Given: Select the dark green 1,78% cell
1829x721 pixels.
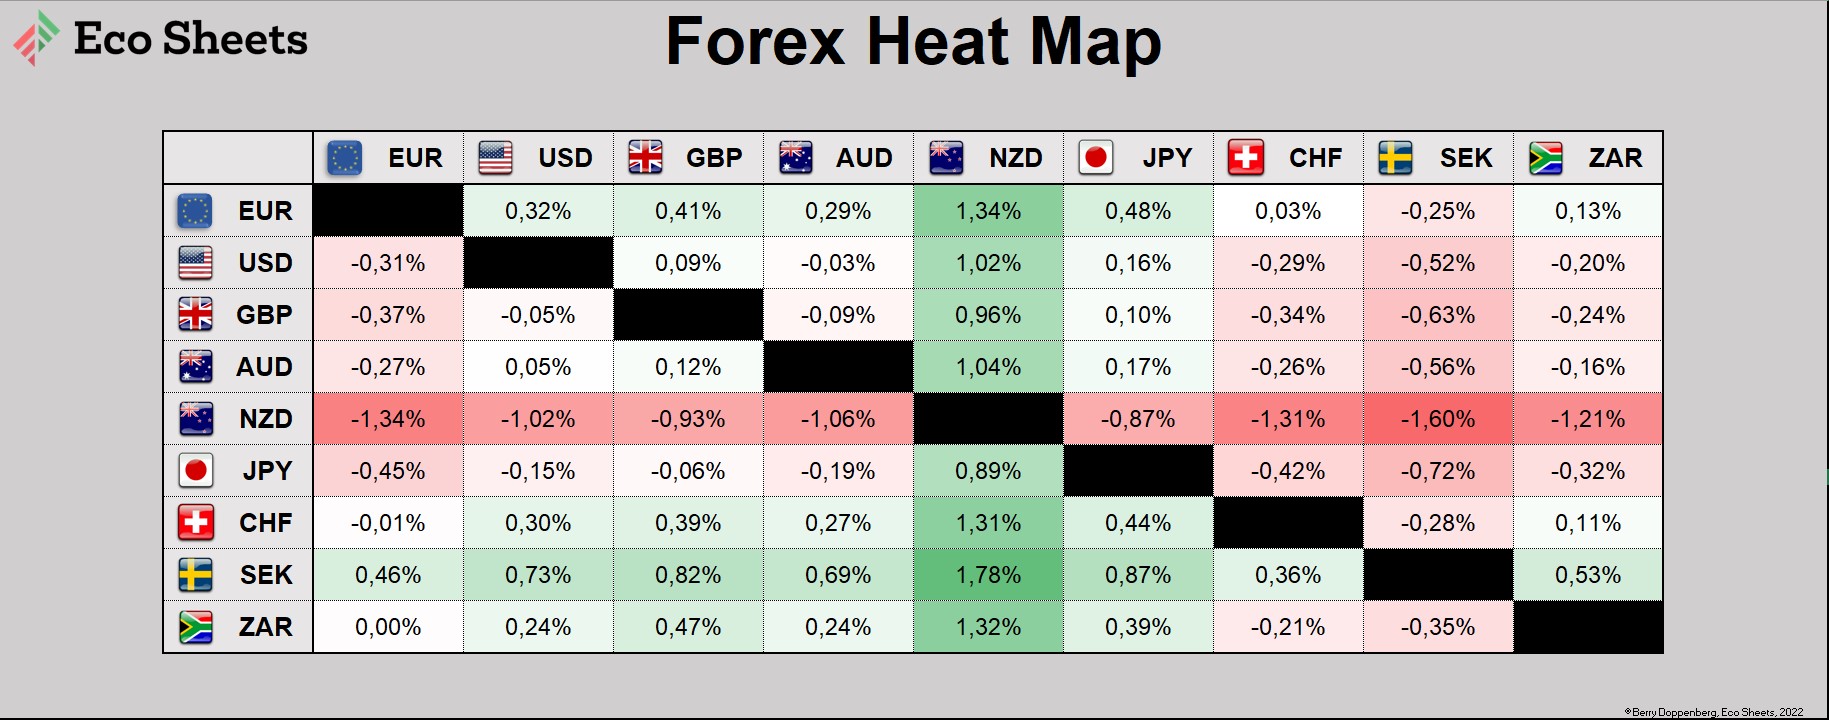Looking at the screenshot, I should pyautogui.click(x=988, y=575).
